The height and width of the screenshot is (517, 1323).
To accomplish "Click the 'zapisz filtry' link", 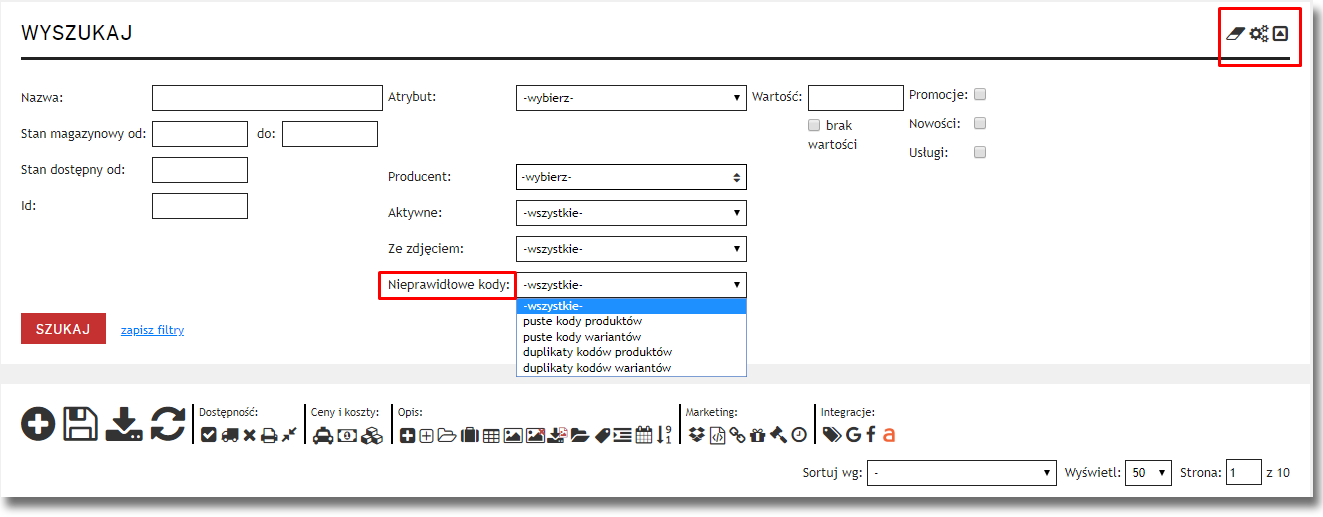I will [x=152, y=330].
